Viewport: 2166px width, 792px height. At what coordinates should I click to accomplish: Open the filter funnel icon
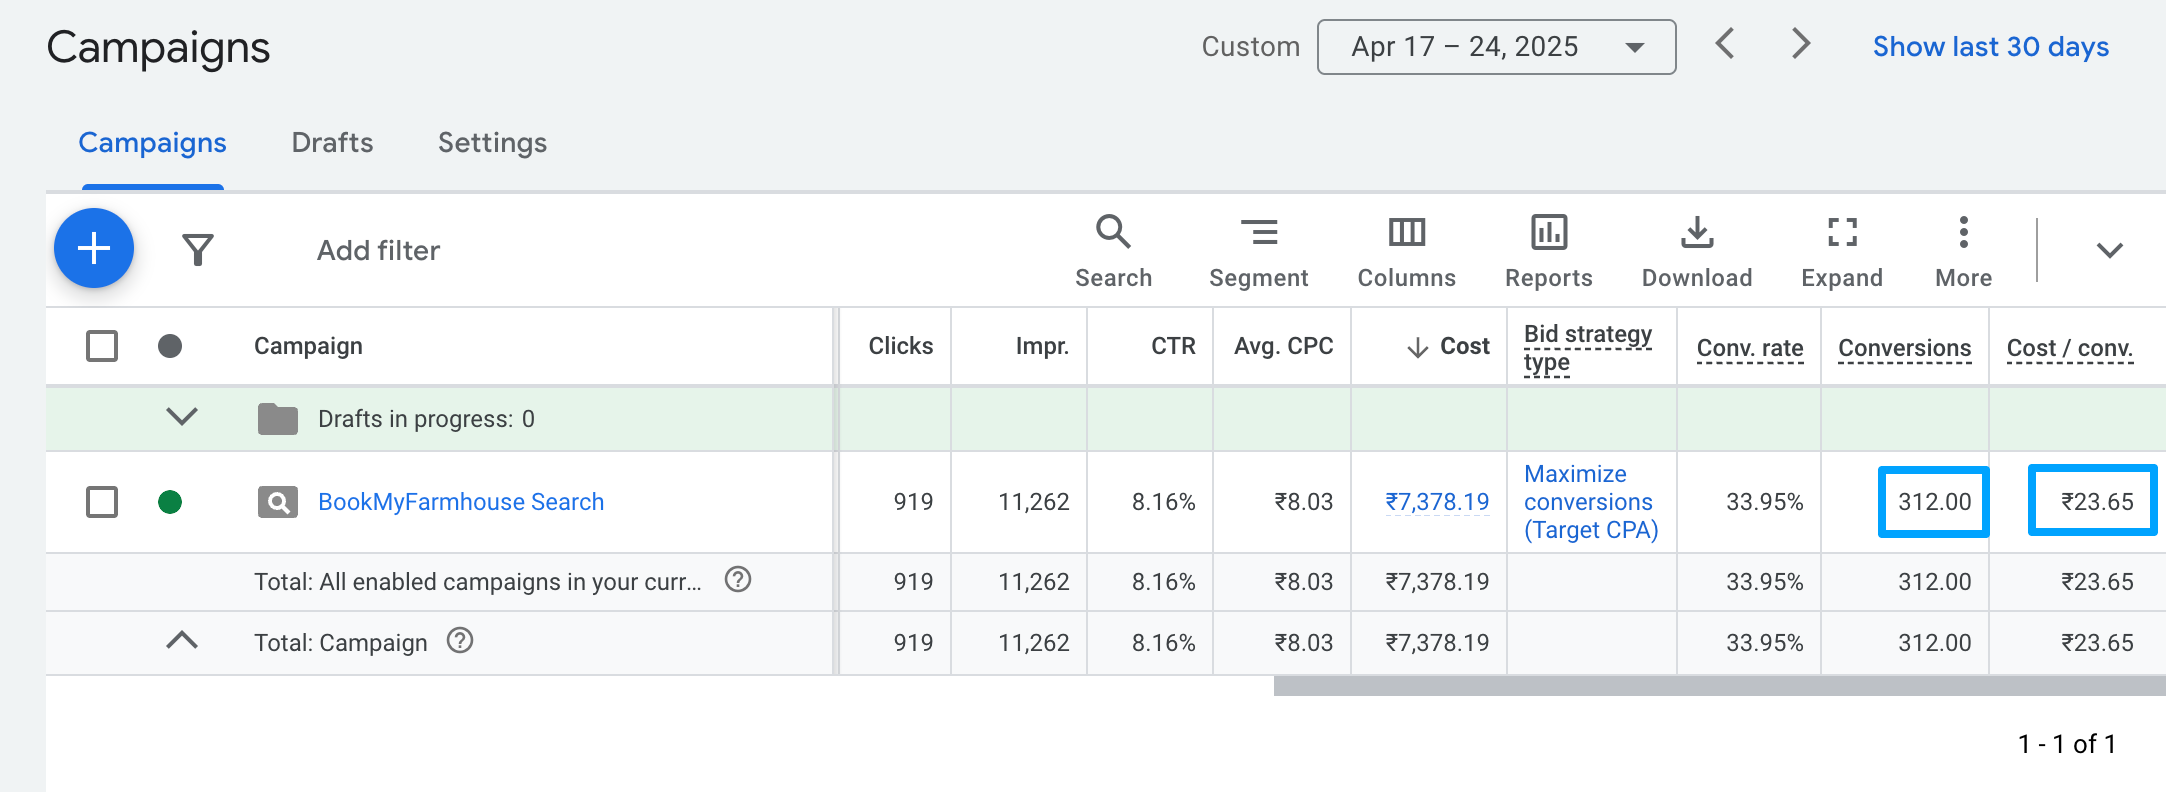click(198, 250)
